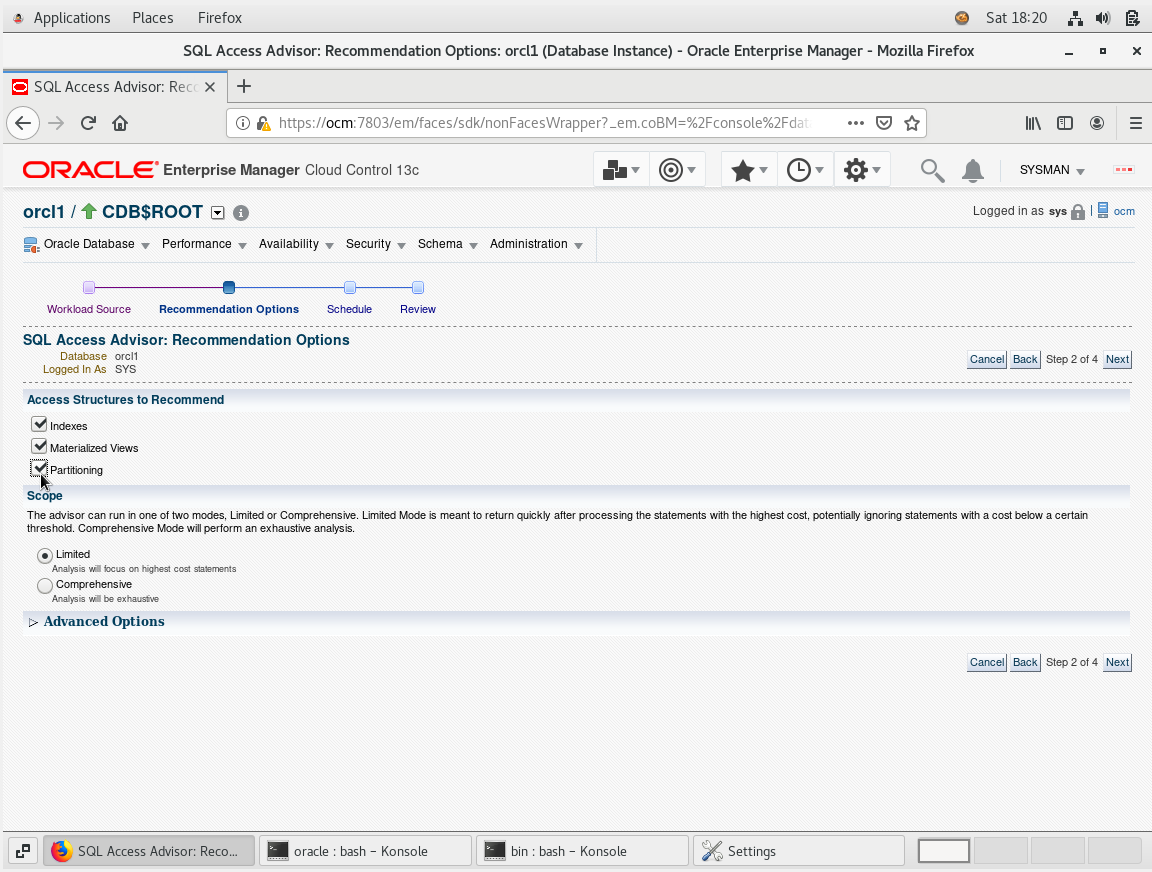Toggle the Firefox sidebar icon
The image size is (1152, 872).
coord(1065,123)
